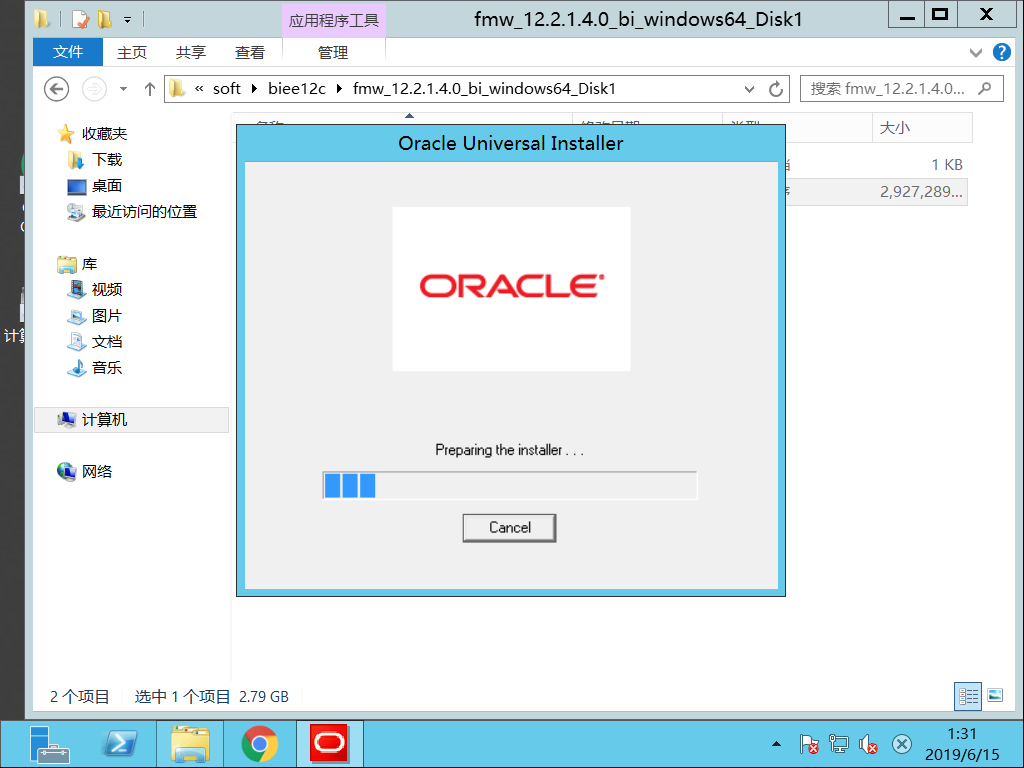The image size is (1024, 768).
Task: Navigate back with the back arrow
Action: 56,88
